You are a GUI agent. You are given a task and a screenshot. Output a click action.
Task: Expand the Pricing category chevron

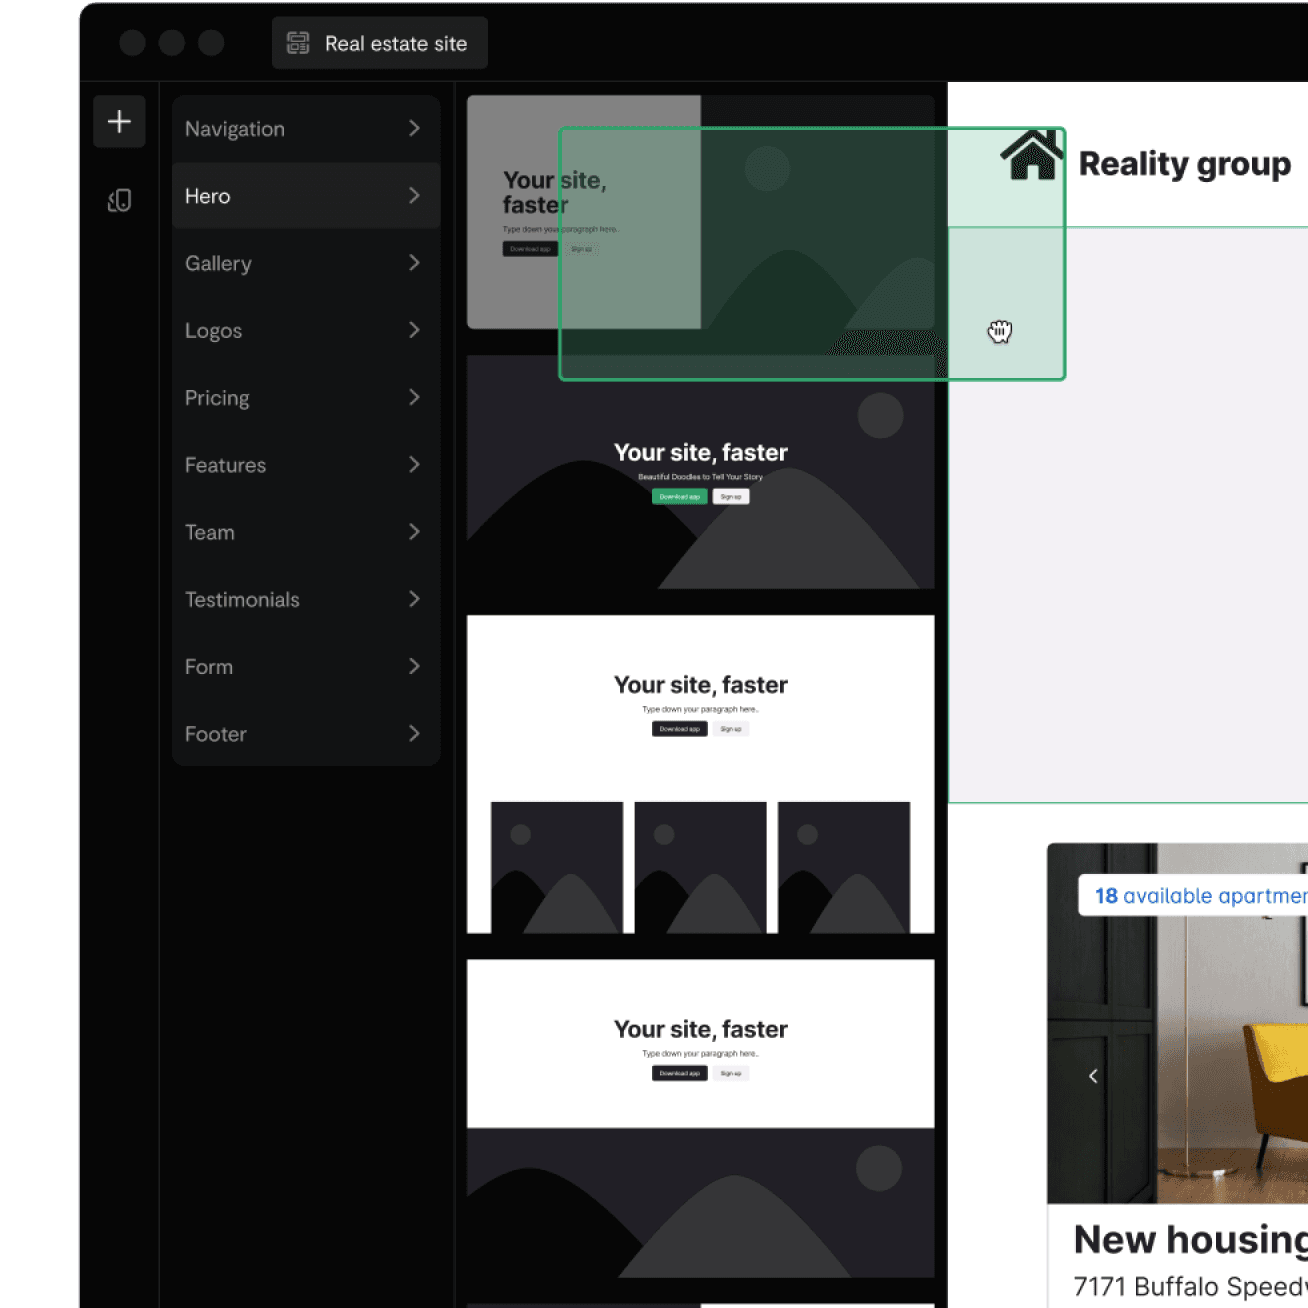[414, 398]
